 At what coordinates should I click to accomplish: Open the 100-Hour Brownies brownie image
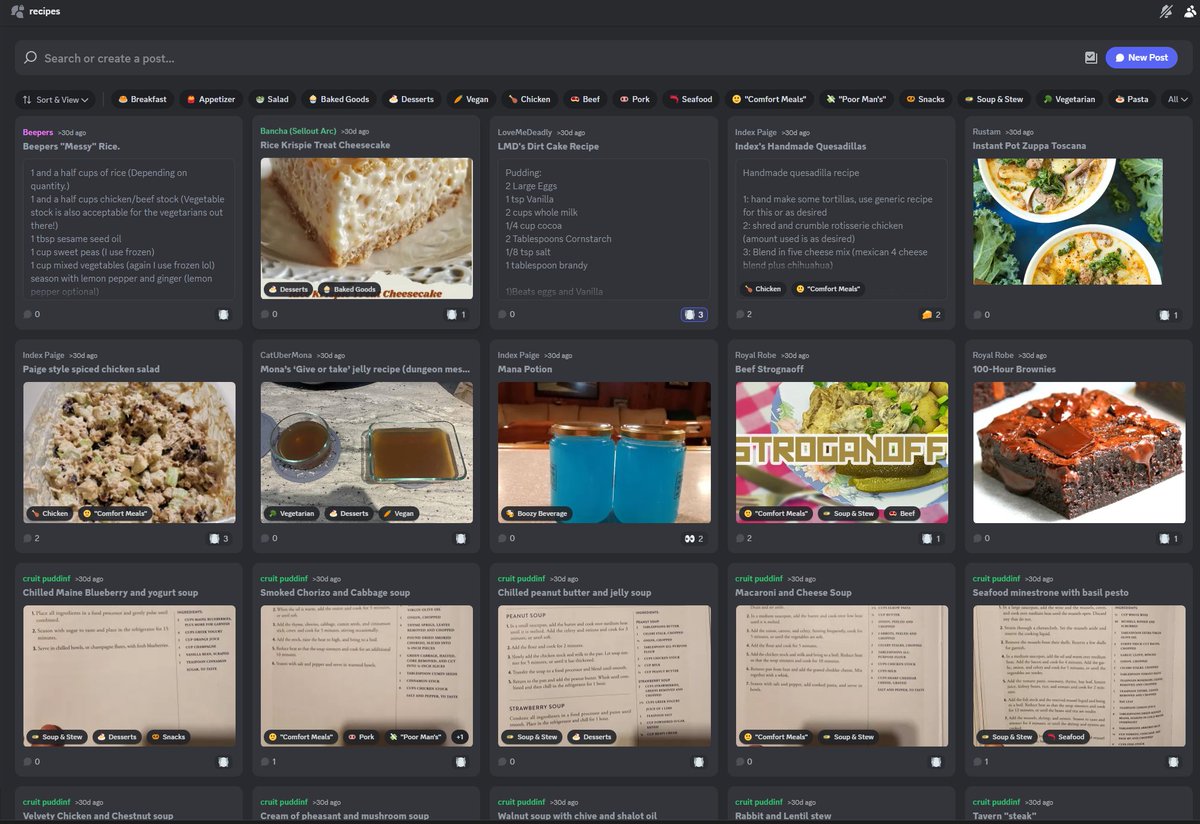[1078, 452]
